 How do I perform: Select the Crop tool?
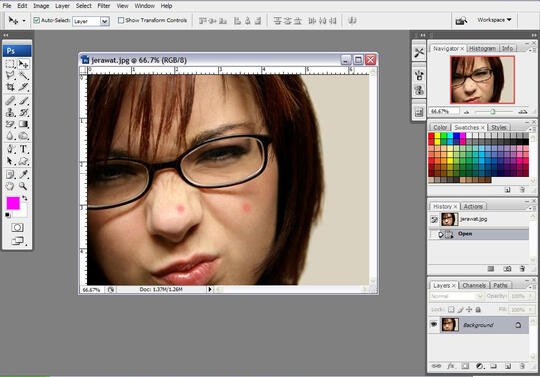(10, 87)
